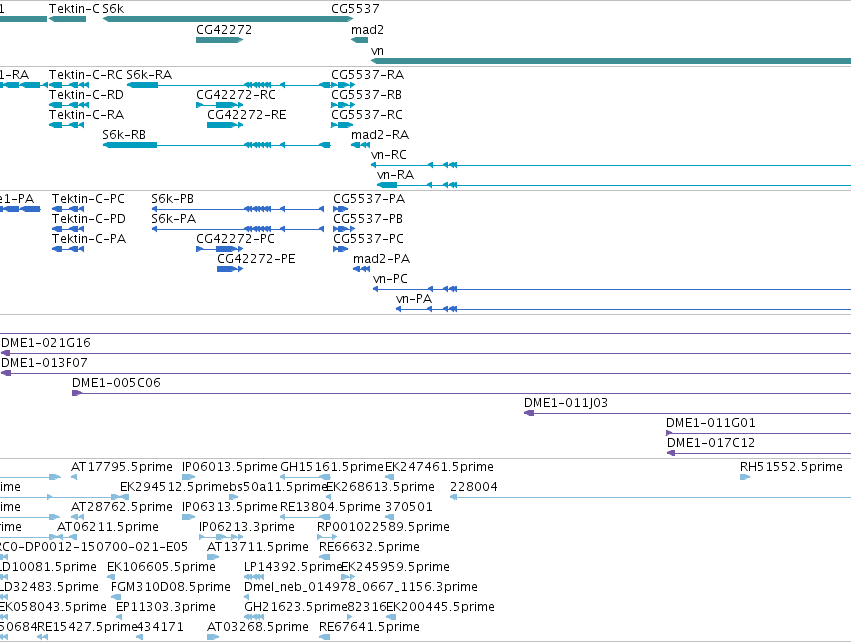Click transcript mad2-RA label

click(380, 135)
